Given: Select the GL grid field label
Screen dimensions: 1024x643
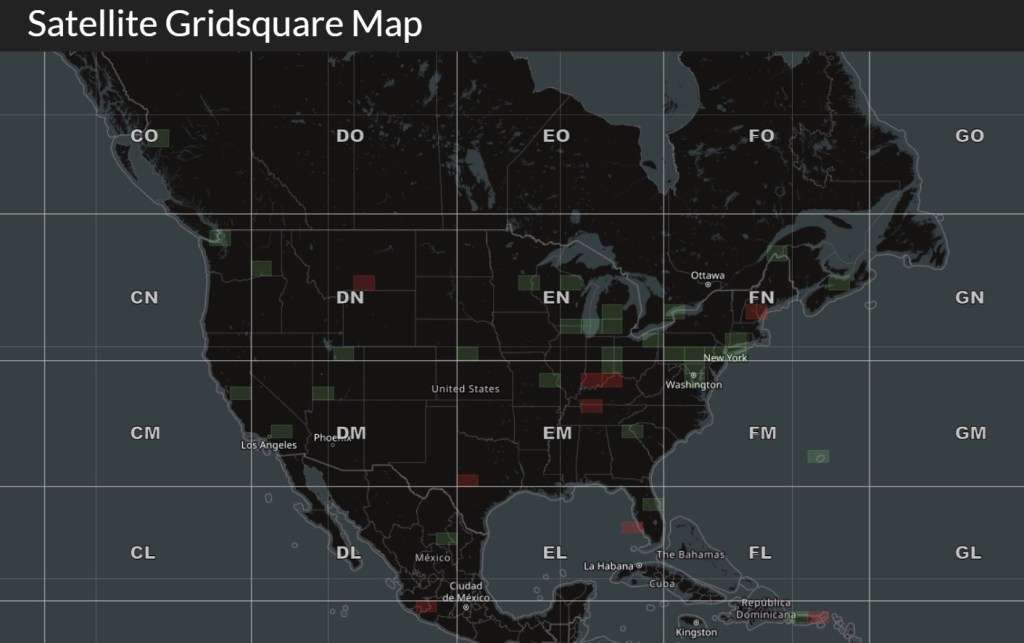Looking at the screenshot, I should click(968, 553).
